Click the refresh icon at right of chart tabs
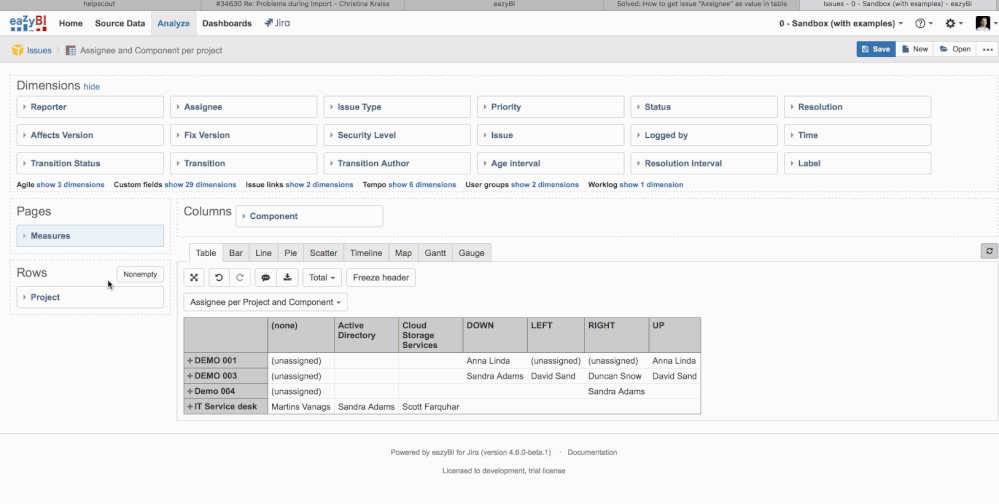This screenshot has height=504, width=999. (x=989, y=251)
